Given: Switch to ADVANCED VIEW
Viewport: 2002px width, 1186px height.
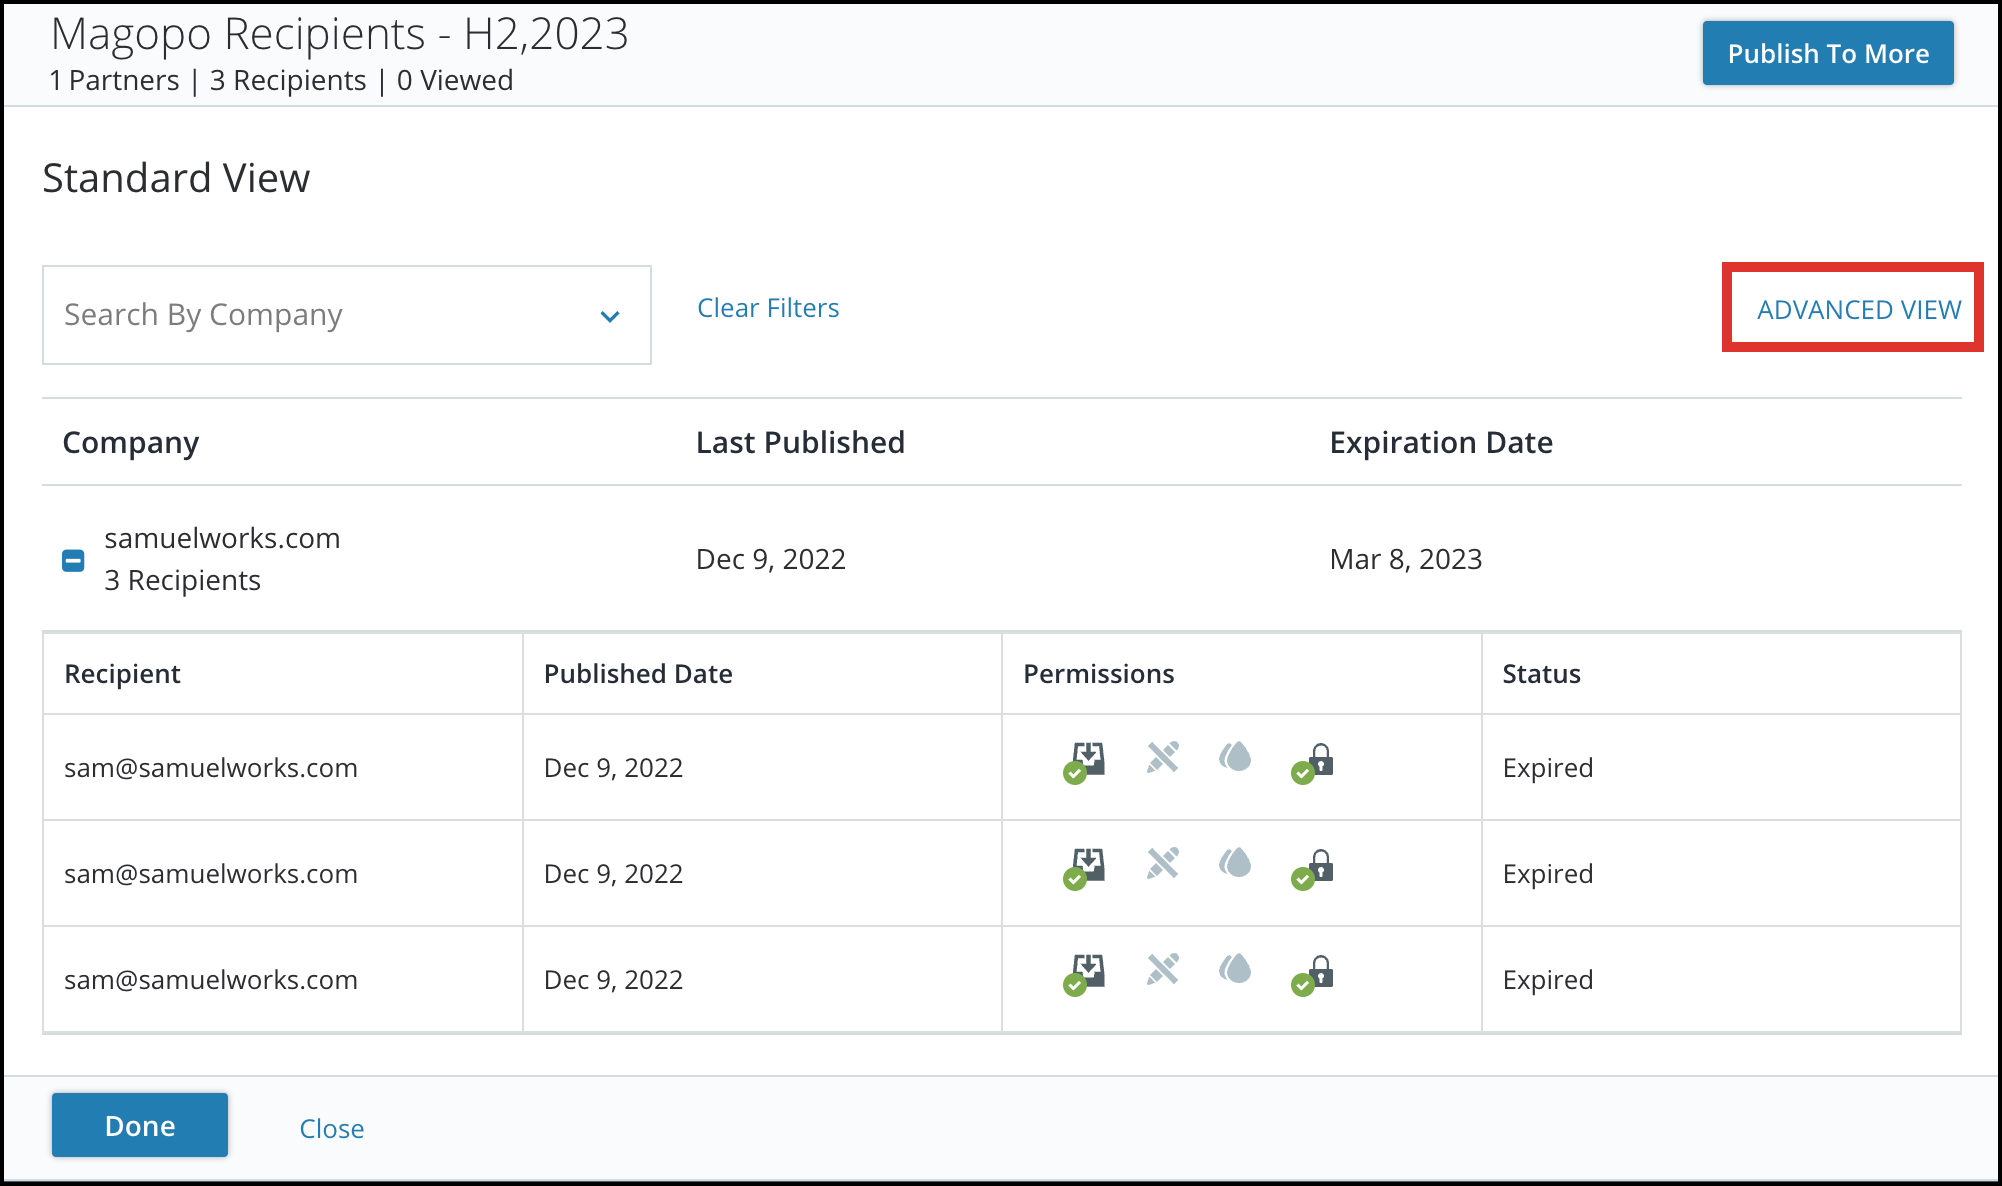Looking at the screenshot, I should point(1859,310).
